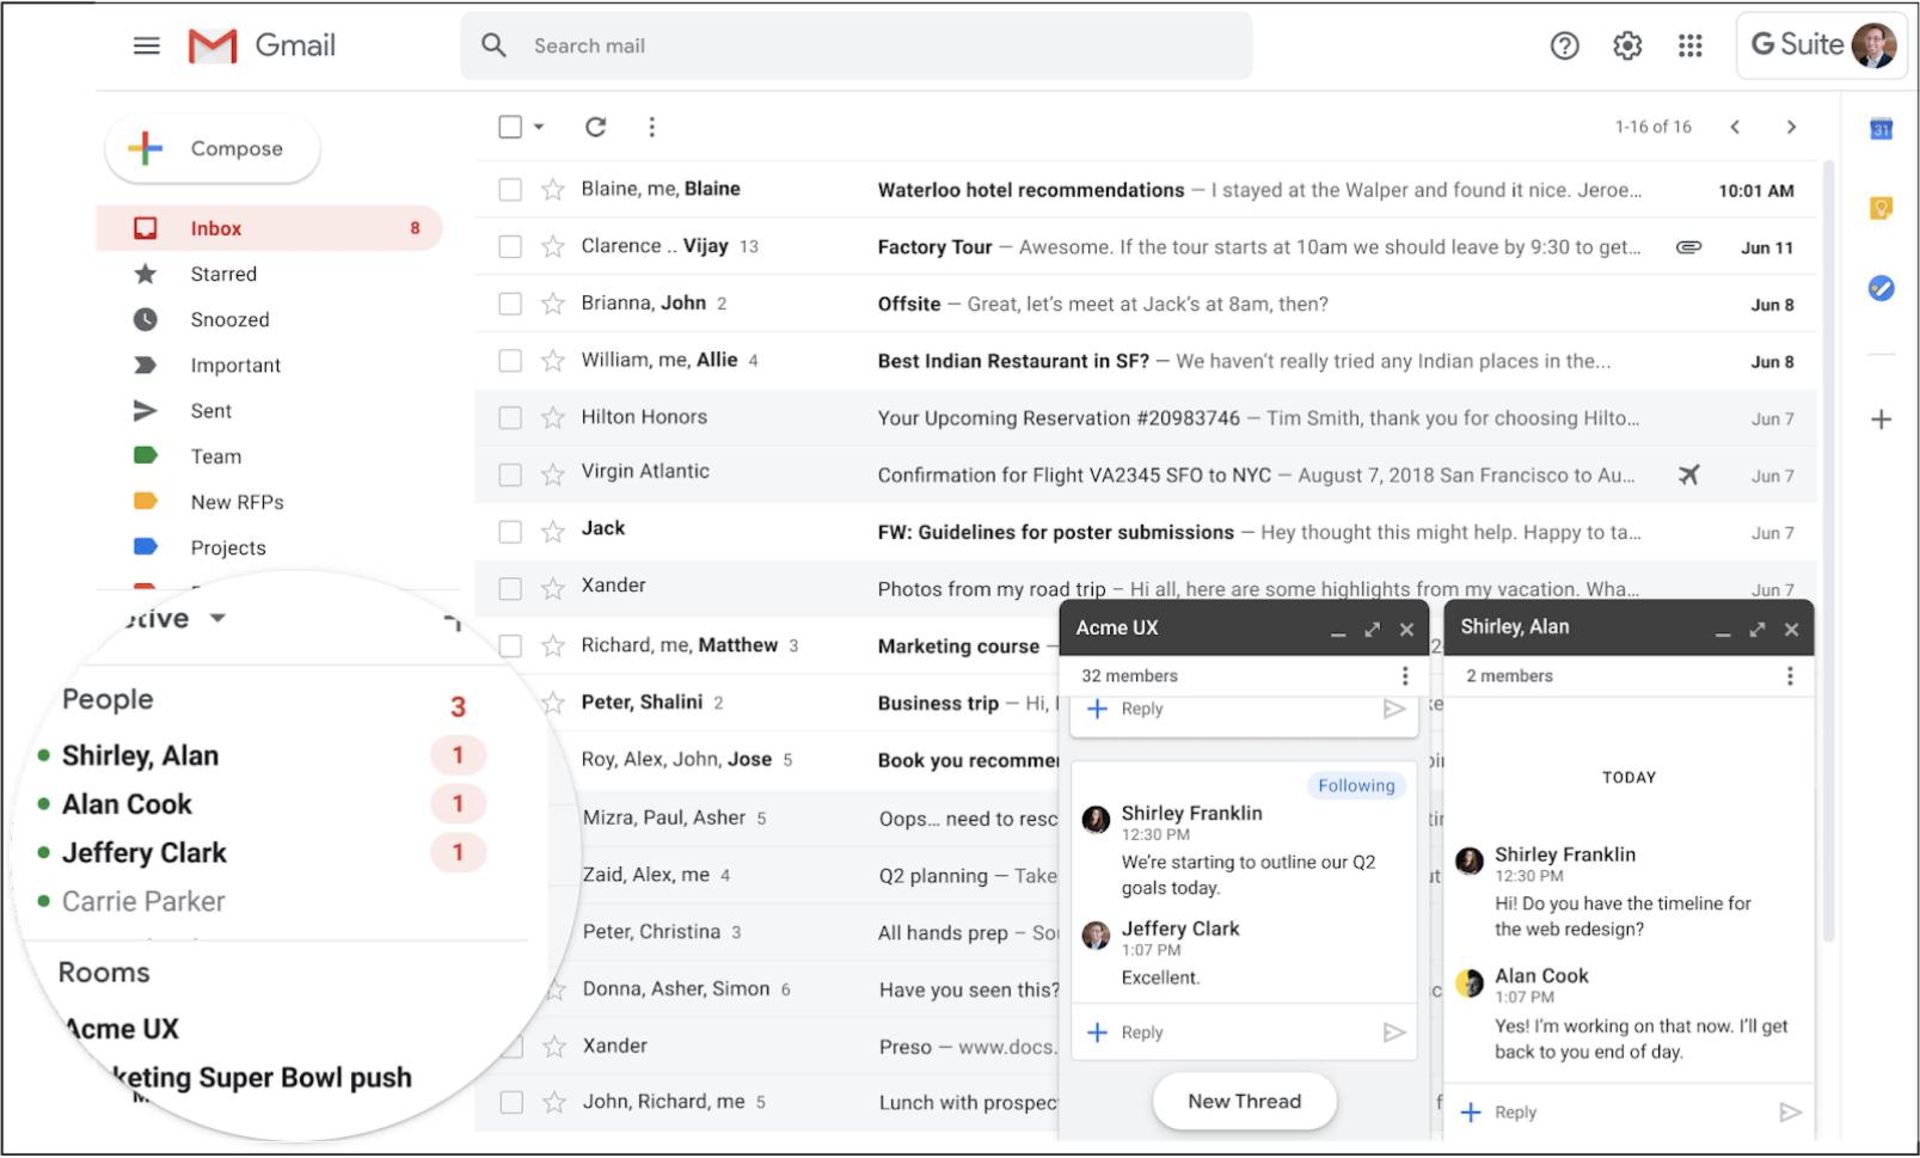Click the Search mail field
The width and height of the screenshot is (1920, 1158).
click(855, 46)
